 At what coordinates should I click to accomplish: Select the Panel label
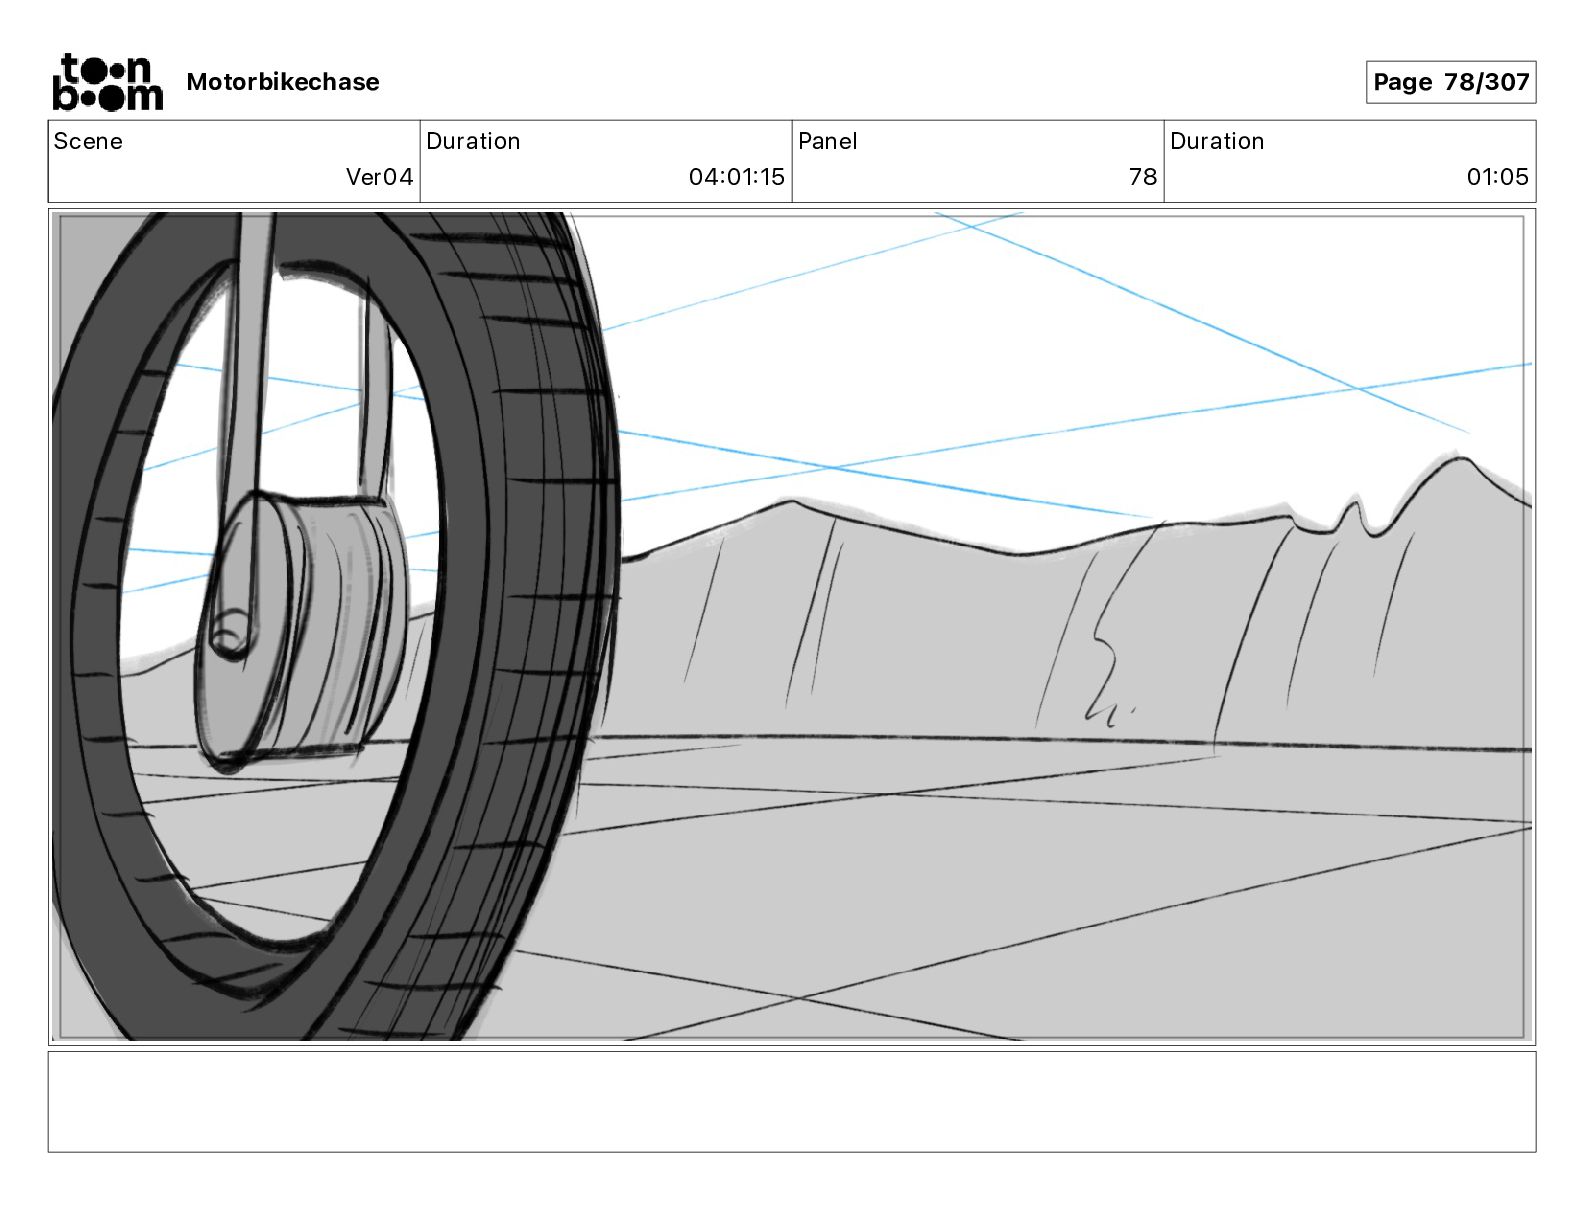[x=828, y=141]
